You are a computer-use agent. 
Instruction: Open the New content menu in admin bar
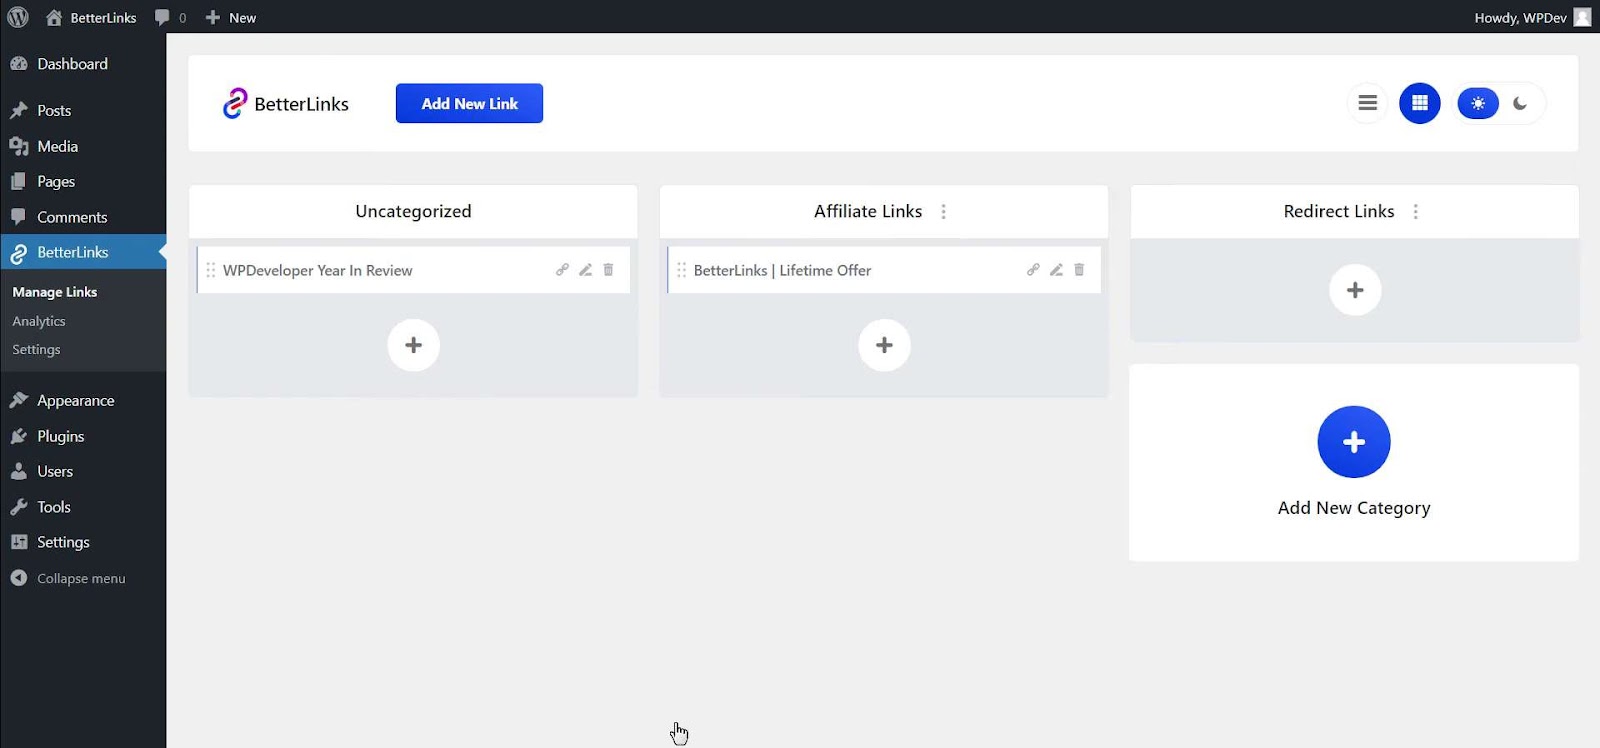[231, 17]
